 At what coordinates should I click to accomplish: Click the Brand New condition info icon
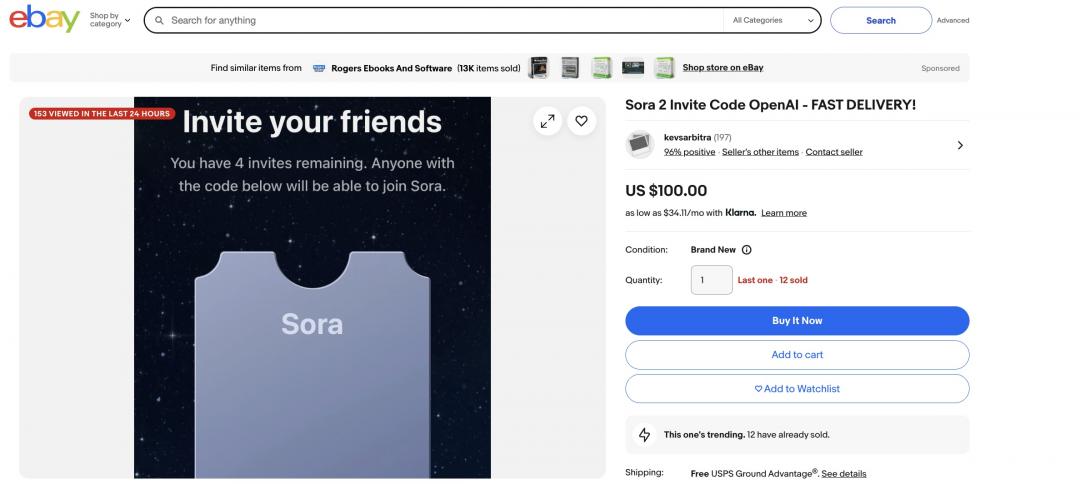point(746,250)
